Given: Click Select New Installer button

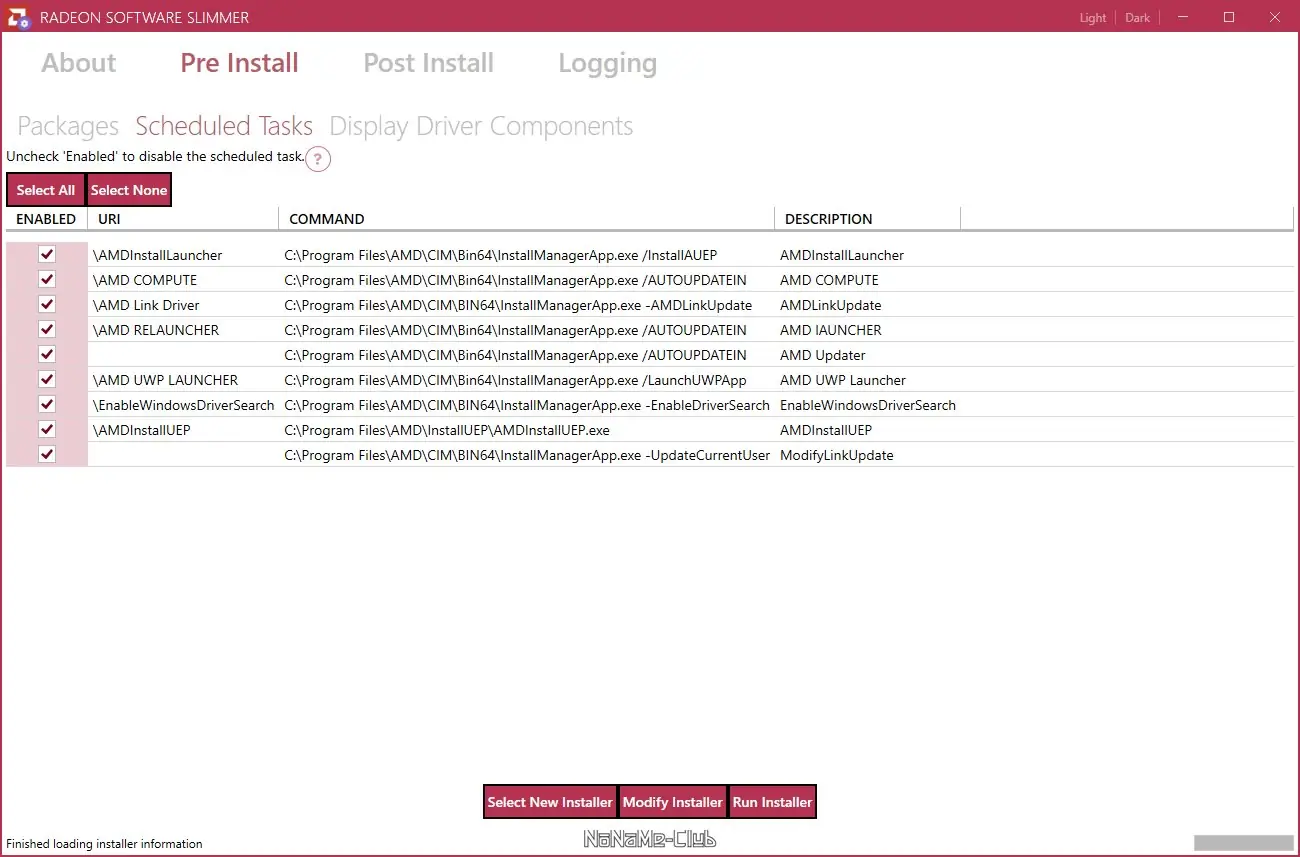Looking at the screenshot, I should pyautogui.click(x=550, y=802).
